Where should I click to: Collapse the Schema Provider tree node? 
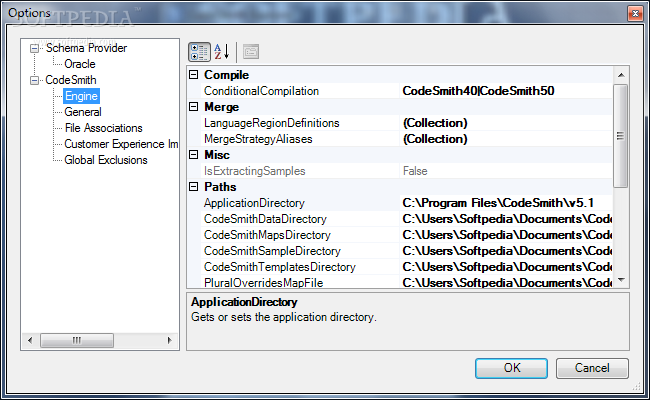pos(34,48)
